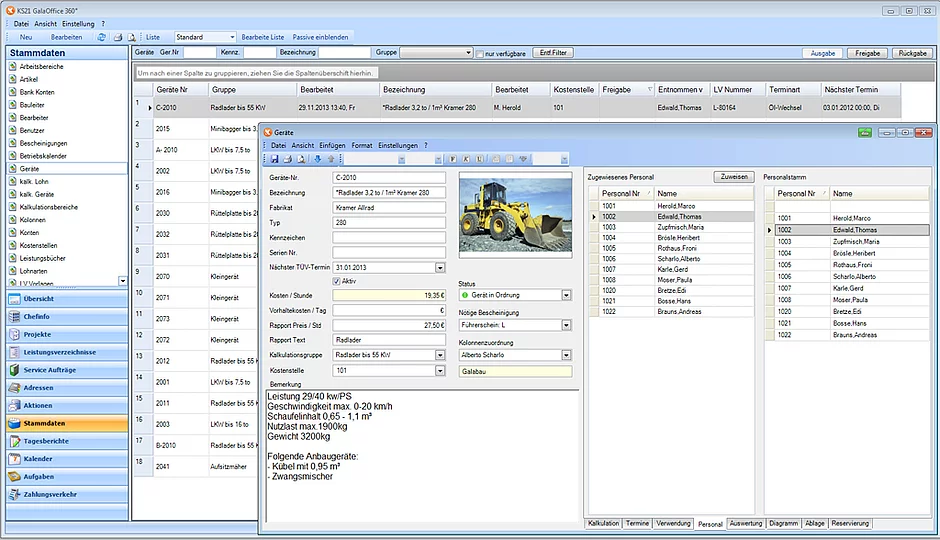Click the bold formatting icon
The image size is (940, 540).
coord(453,159)
